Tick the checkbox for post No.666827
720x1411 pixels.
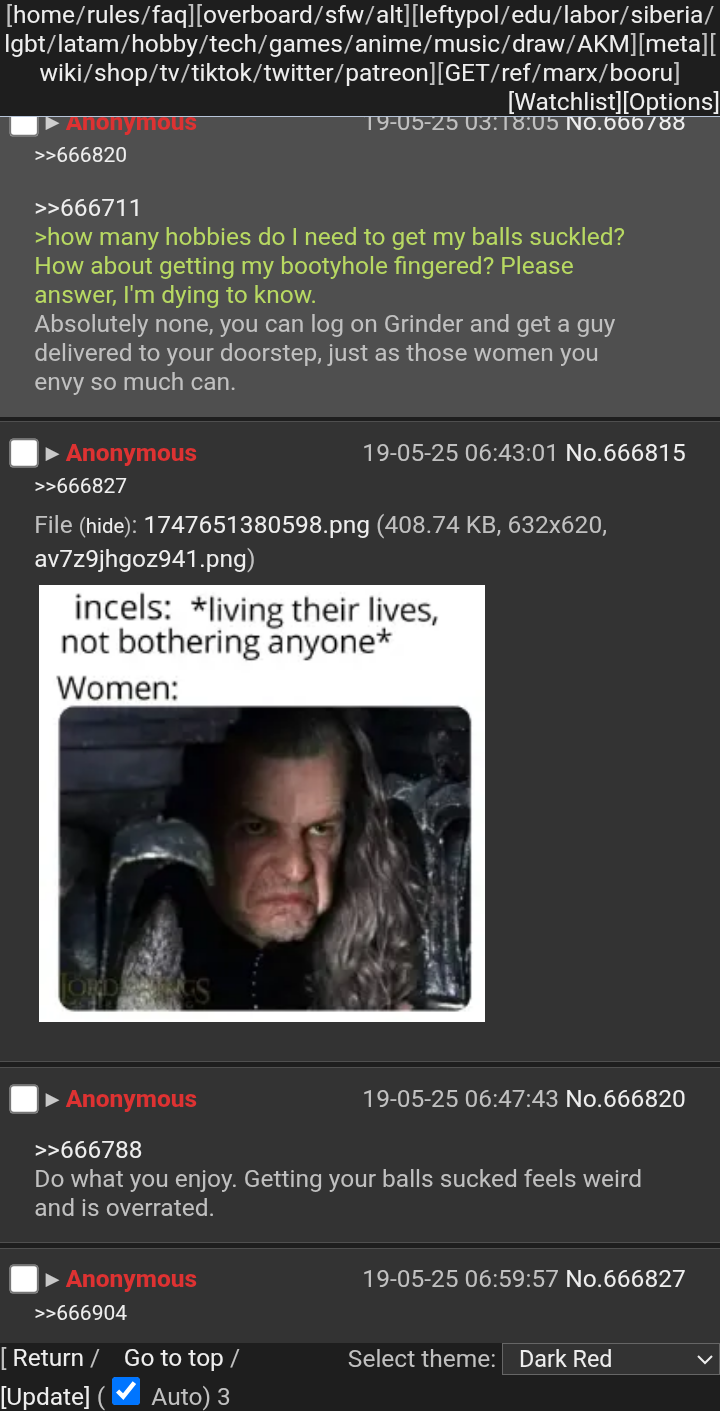click(x=24, y=1279)
